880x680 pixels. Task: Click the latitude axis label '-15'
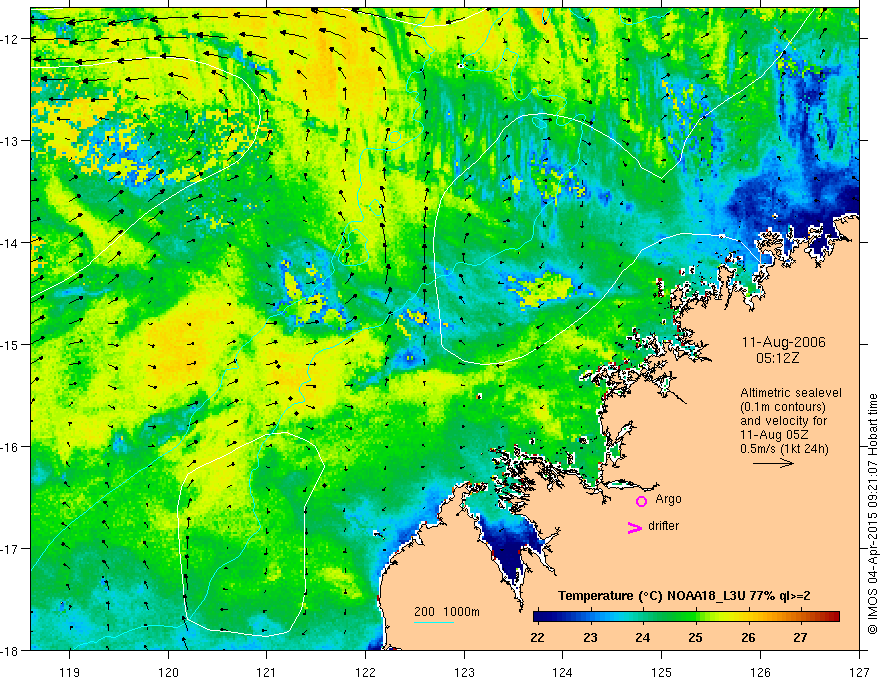tap(10, 344)
